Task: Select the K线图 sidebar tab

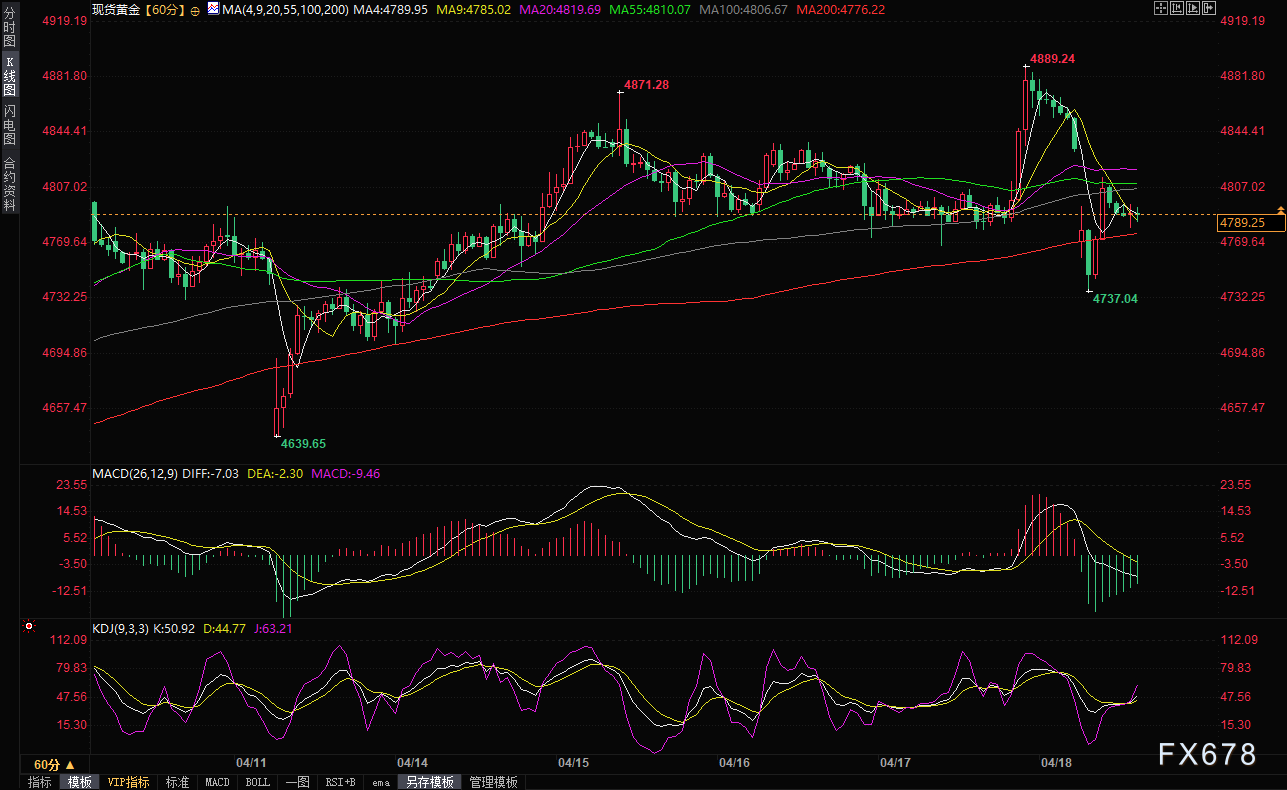Action: click(x=9, y=76)
